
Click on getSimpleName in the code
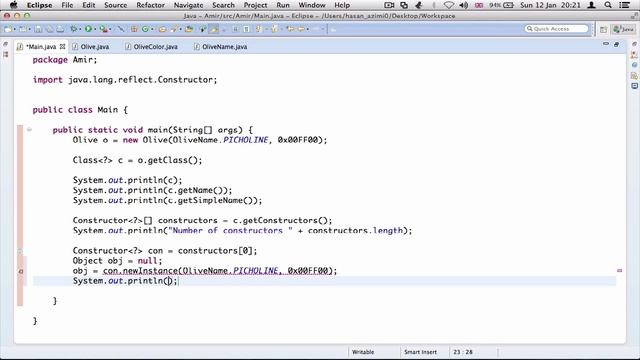(x=210, y=200)
